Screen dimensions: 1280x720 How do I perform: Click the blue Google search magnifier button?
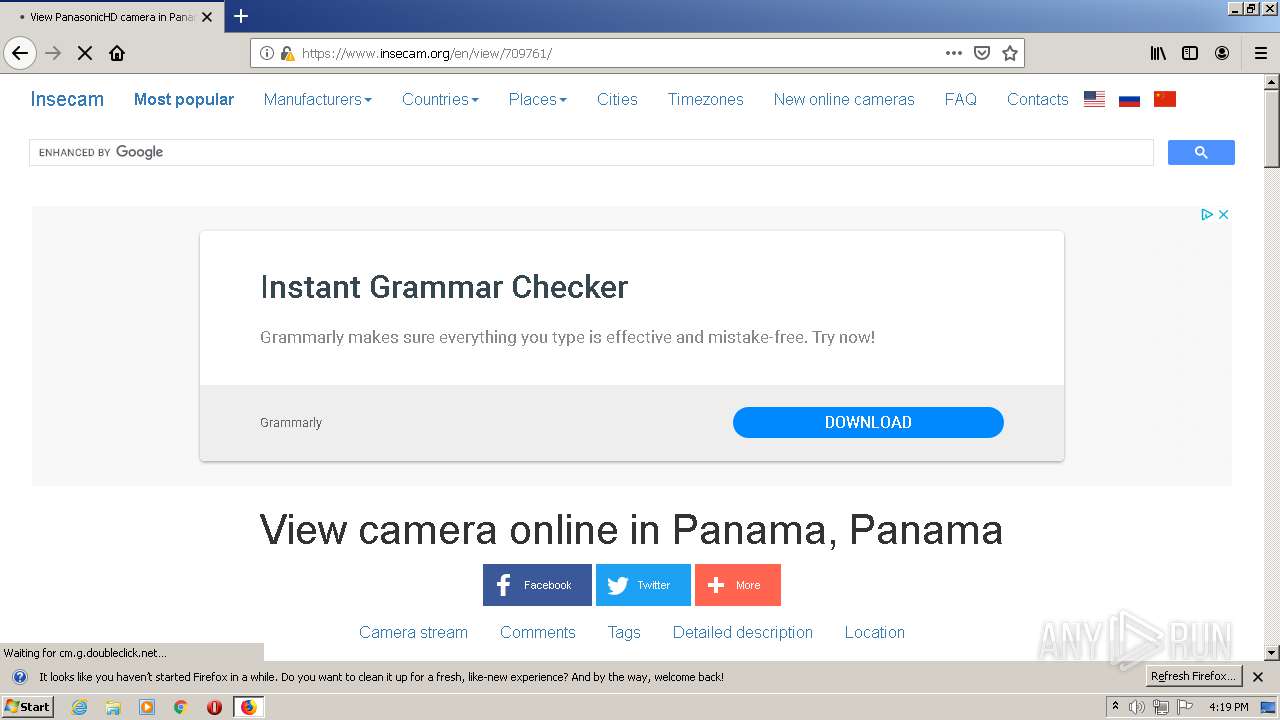pyautogui.click(x=1201, y=152)
